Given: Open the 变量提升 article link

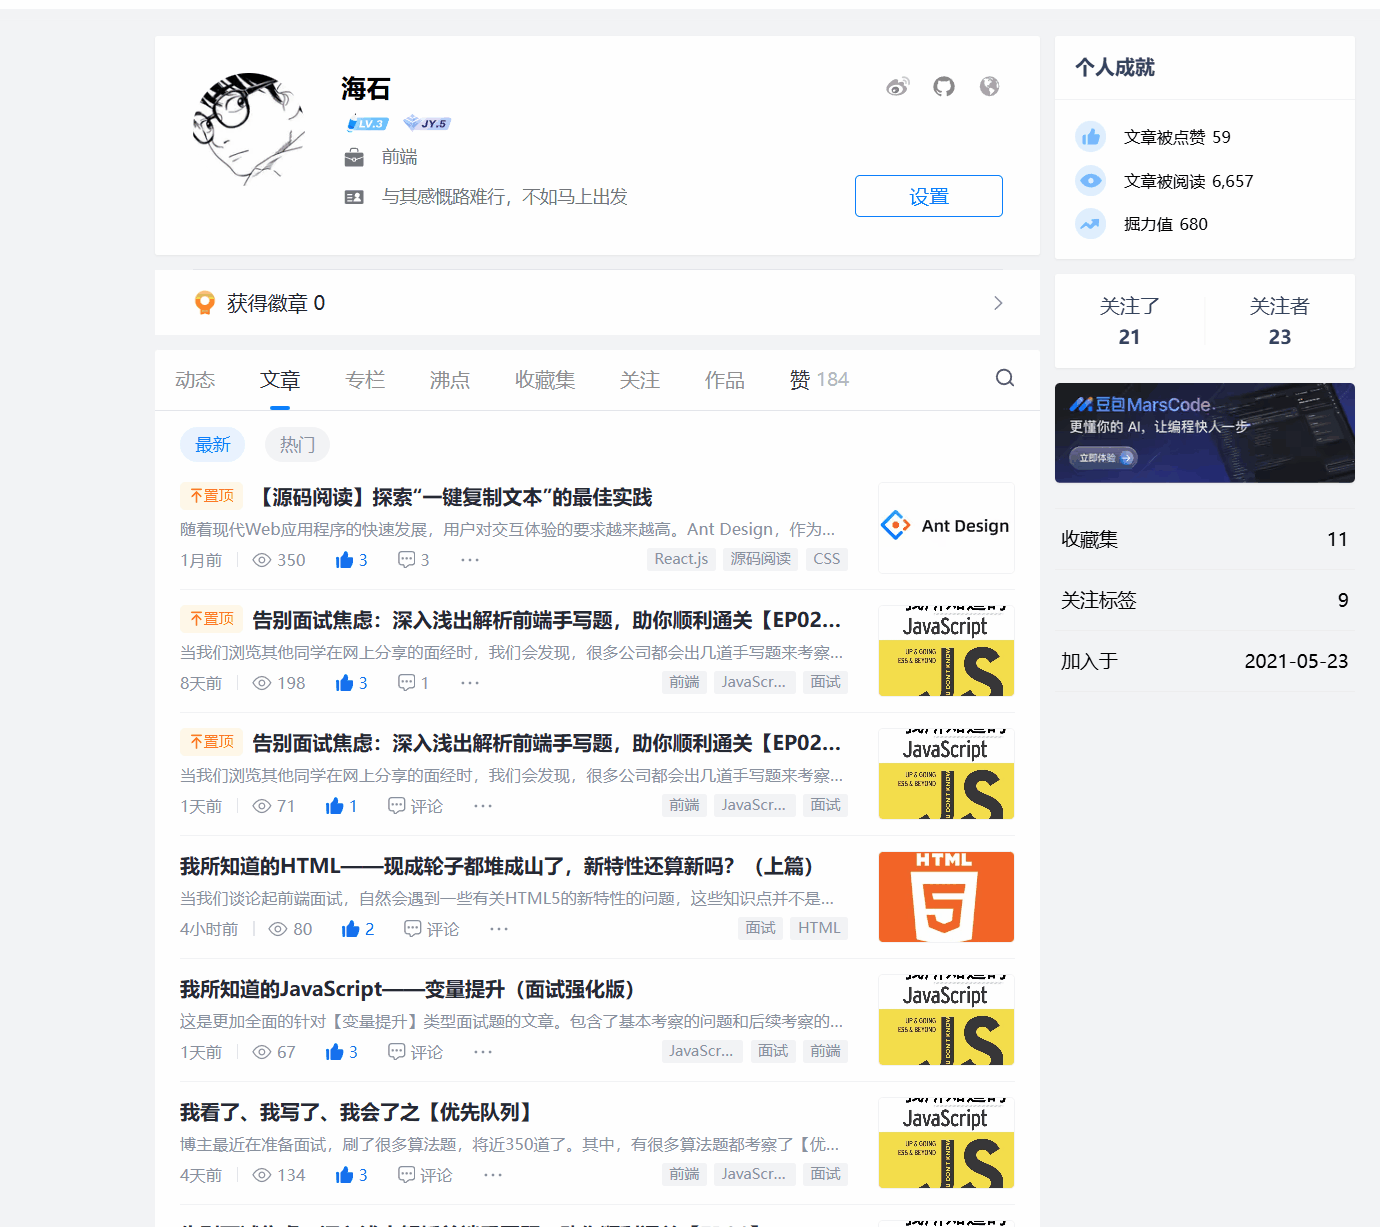Looking at the screenshot, I should coord(406,989).
